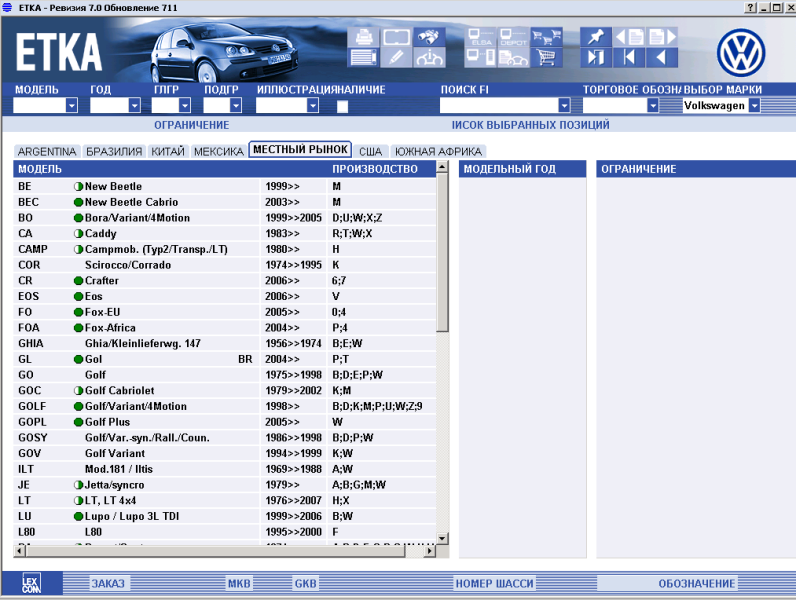Select the Fox-Africa row
796x600 pixels.
[x=224, y=328]
